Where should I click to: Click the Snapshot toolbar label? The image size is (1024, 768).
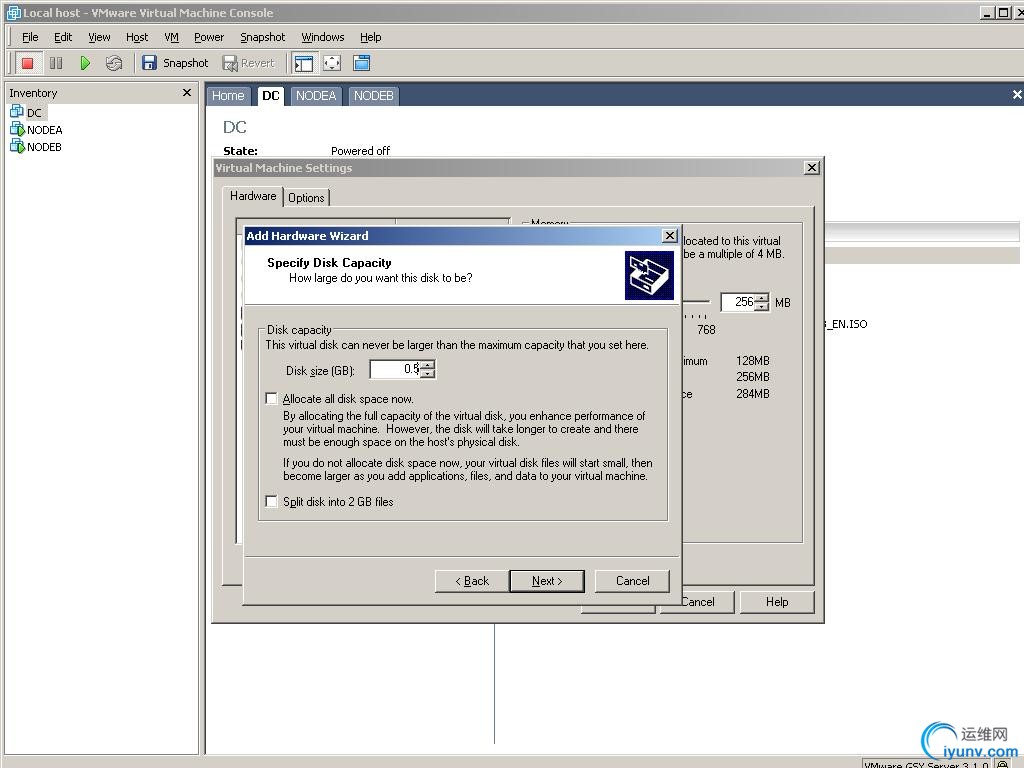[x=185, y=63]
